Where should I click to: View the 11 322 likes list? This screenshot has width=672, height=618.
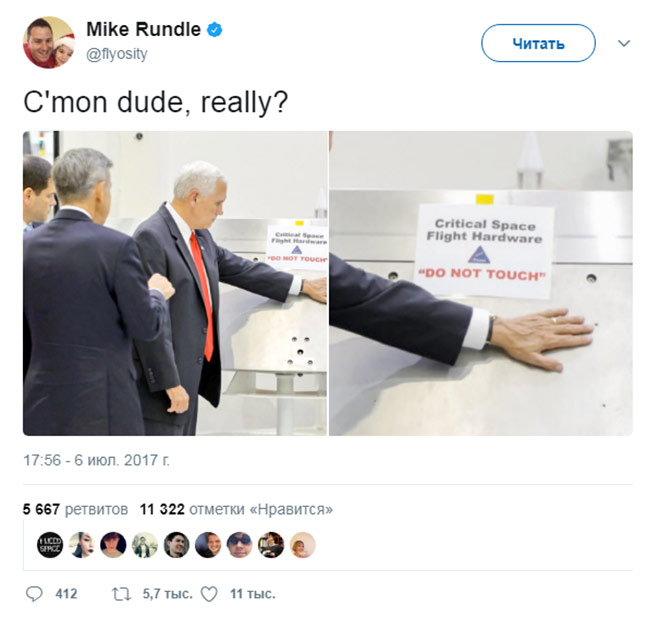click(x=236, y=510)
